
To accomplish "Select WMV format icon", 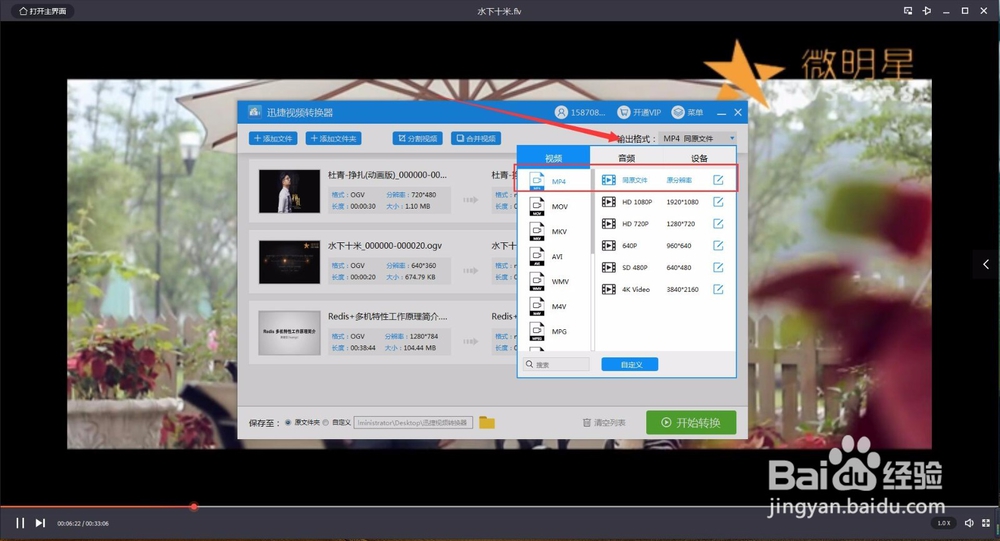I will click(537, 281).
